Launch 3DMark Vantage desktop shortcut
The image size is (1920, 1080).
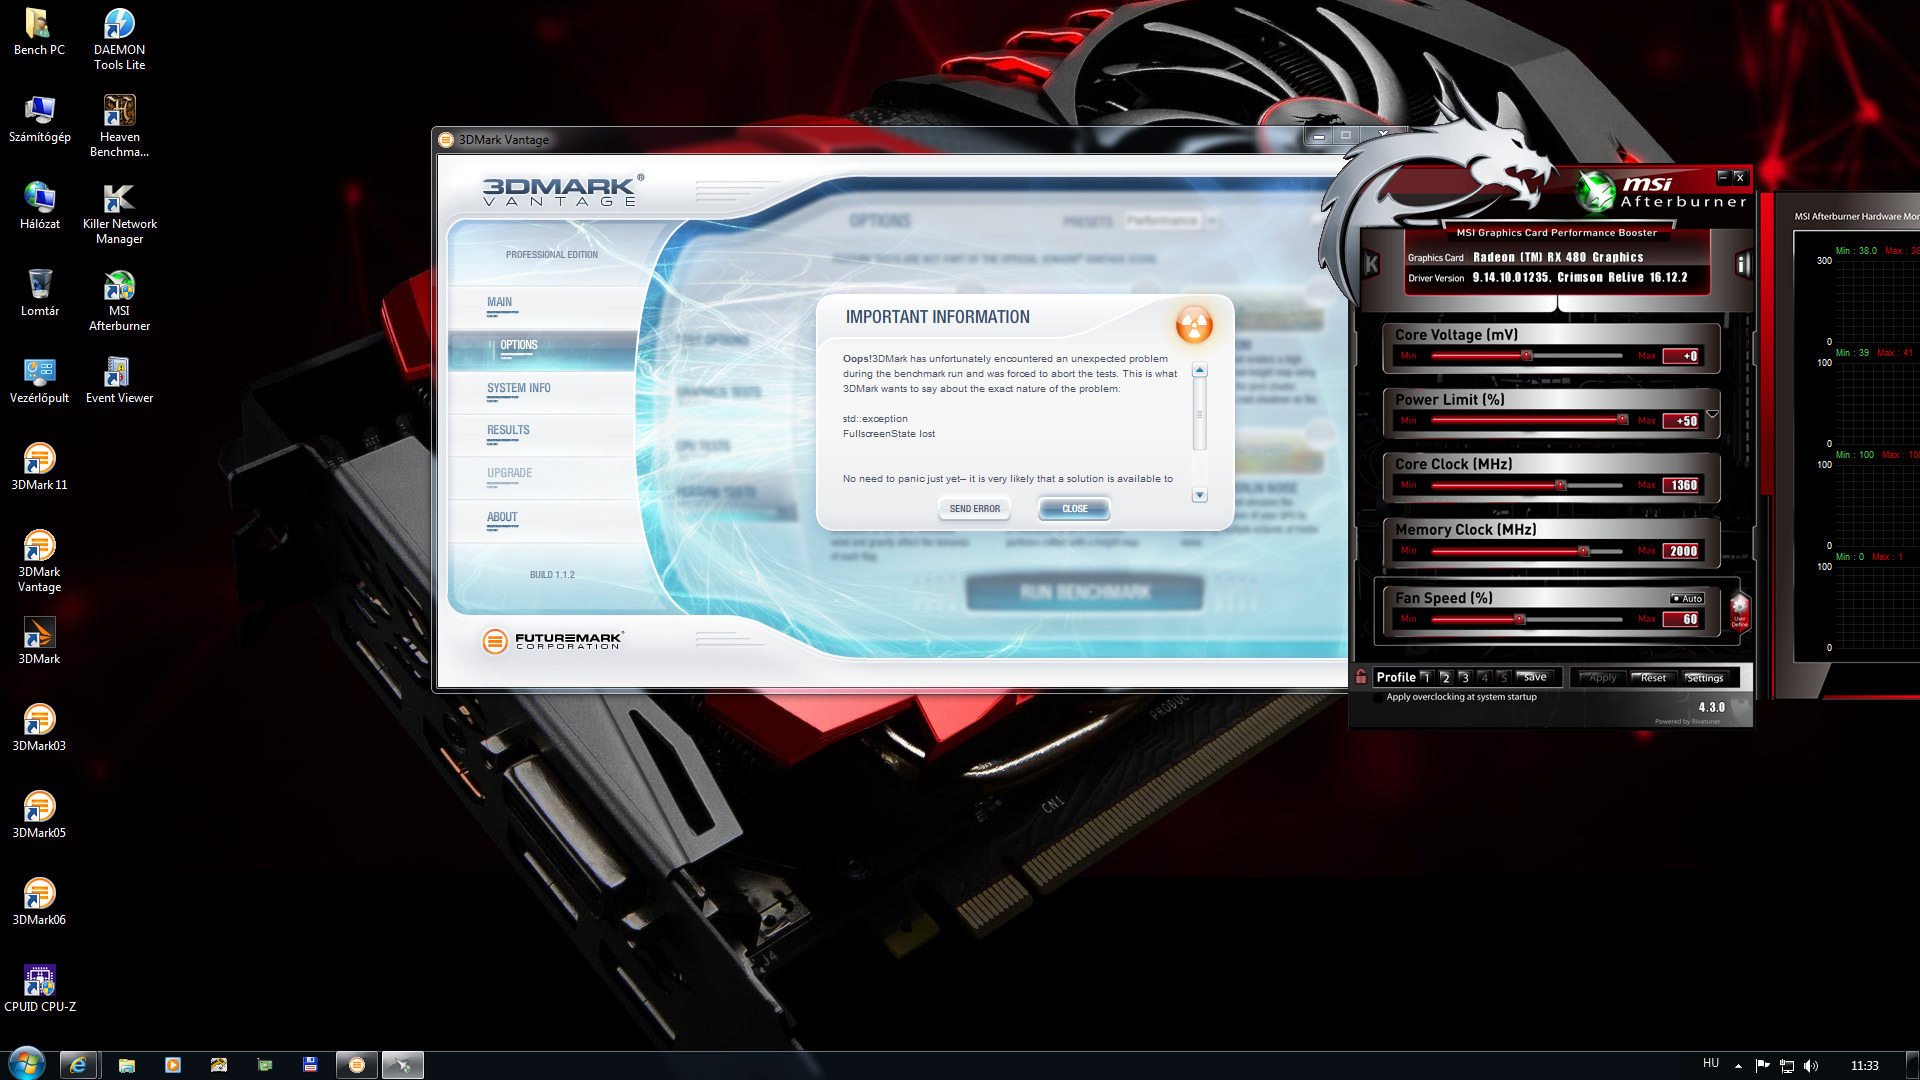(39, 560)
